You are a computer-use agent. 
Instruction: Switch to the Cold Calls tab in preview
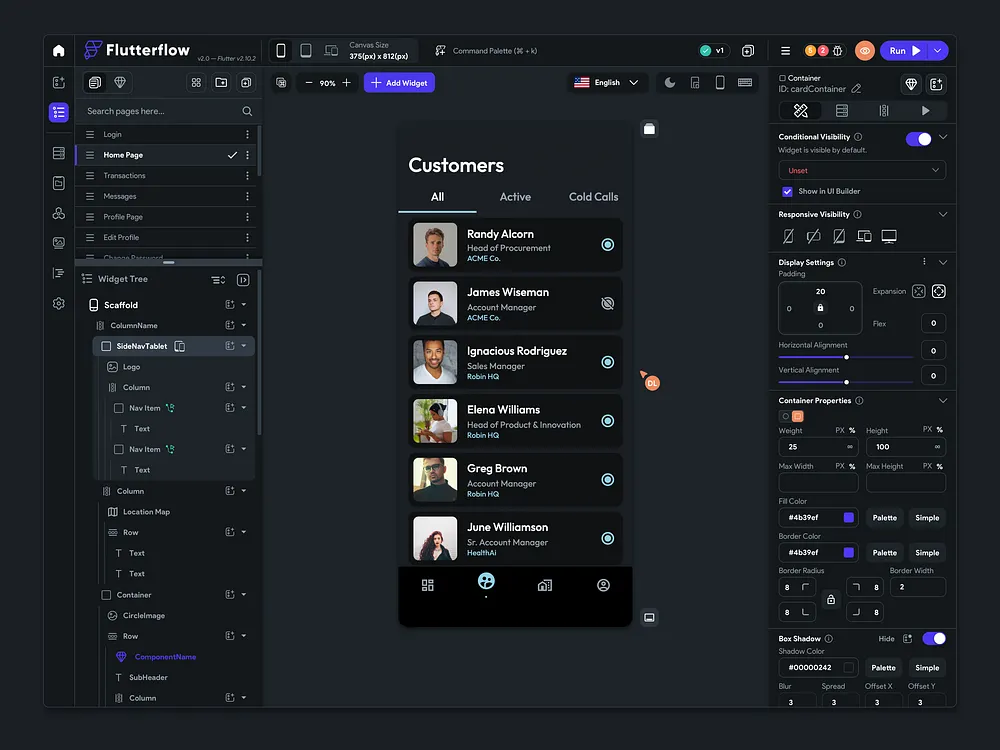592,197
